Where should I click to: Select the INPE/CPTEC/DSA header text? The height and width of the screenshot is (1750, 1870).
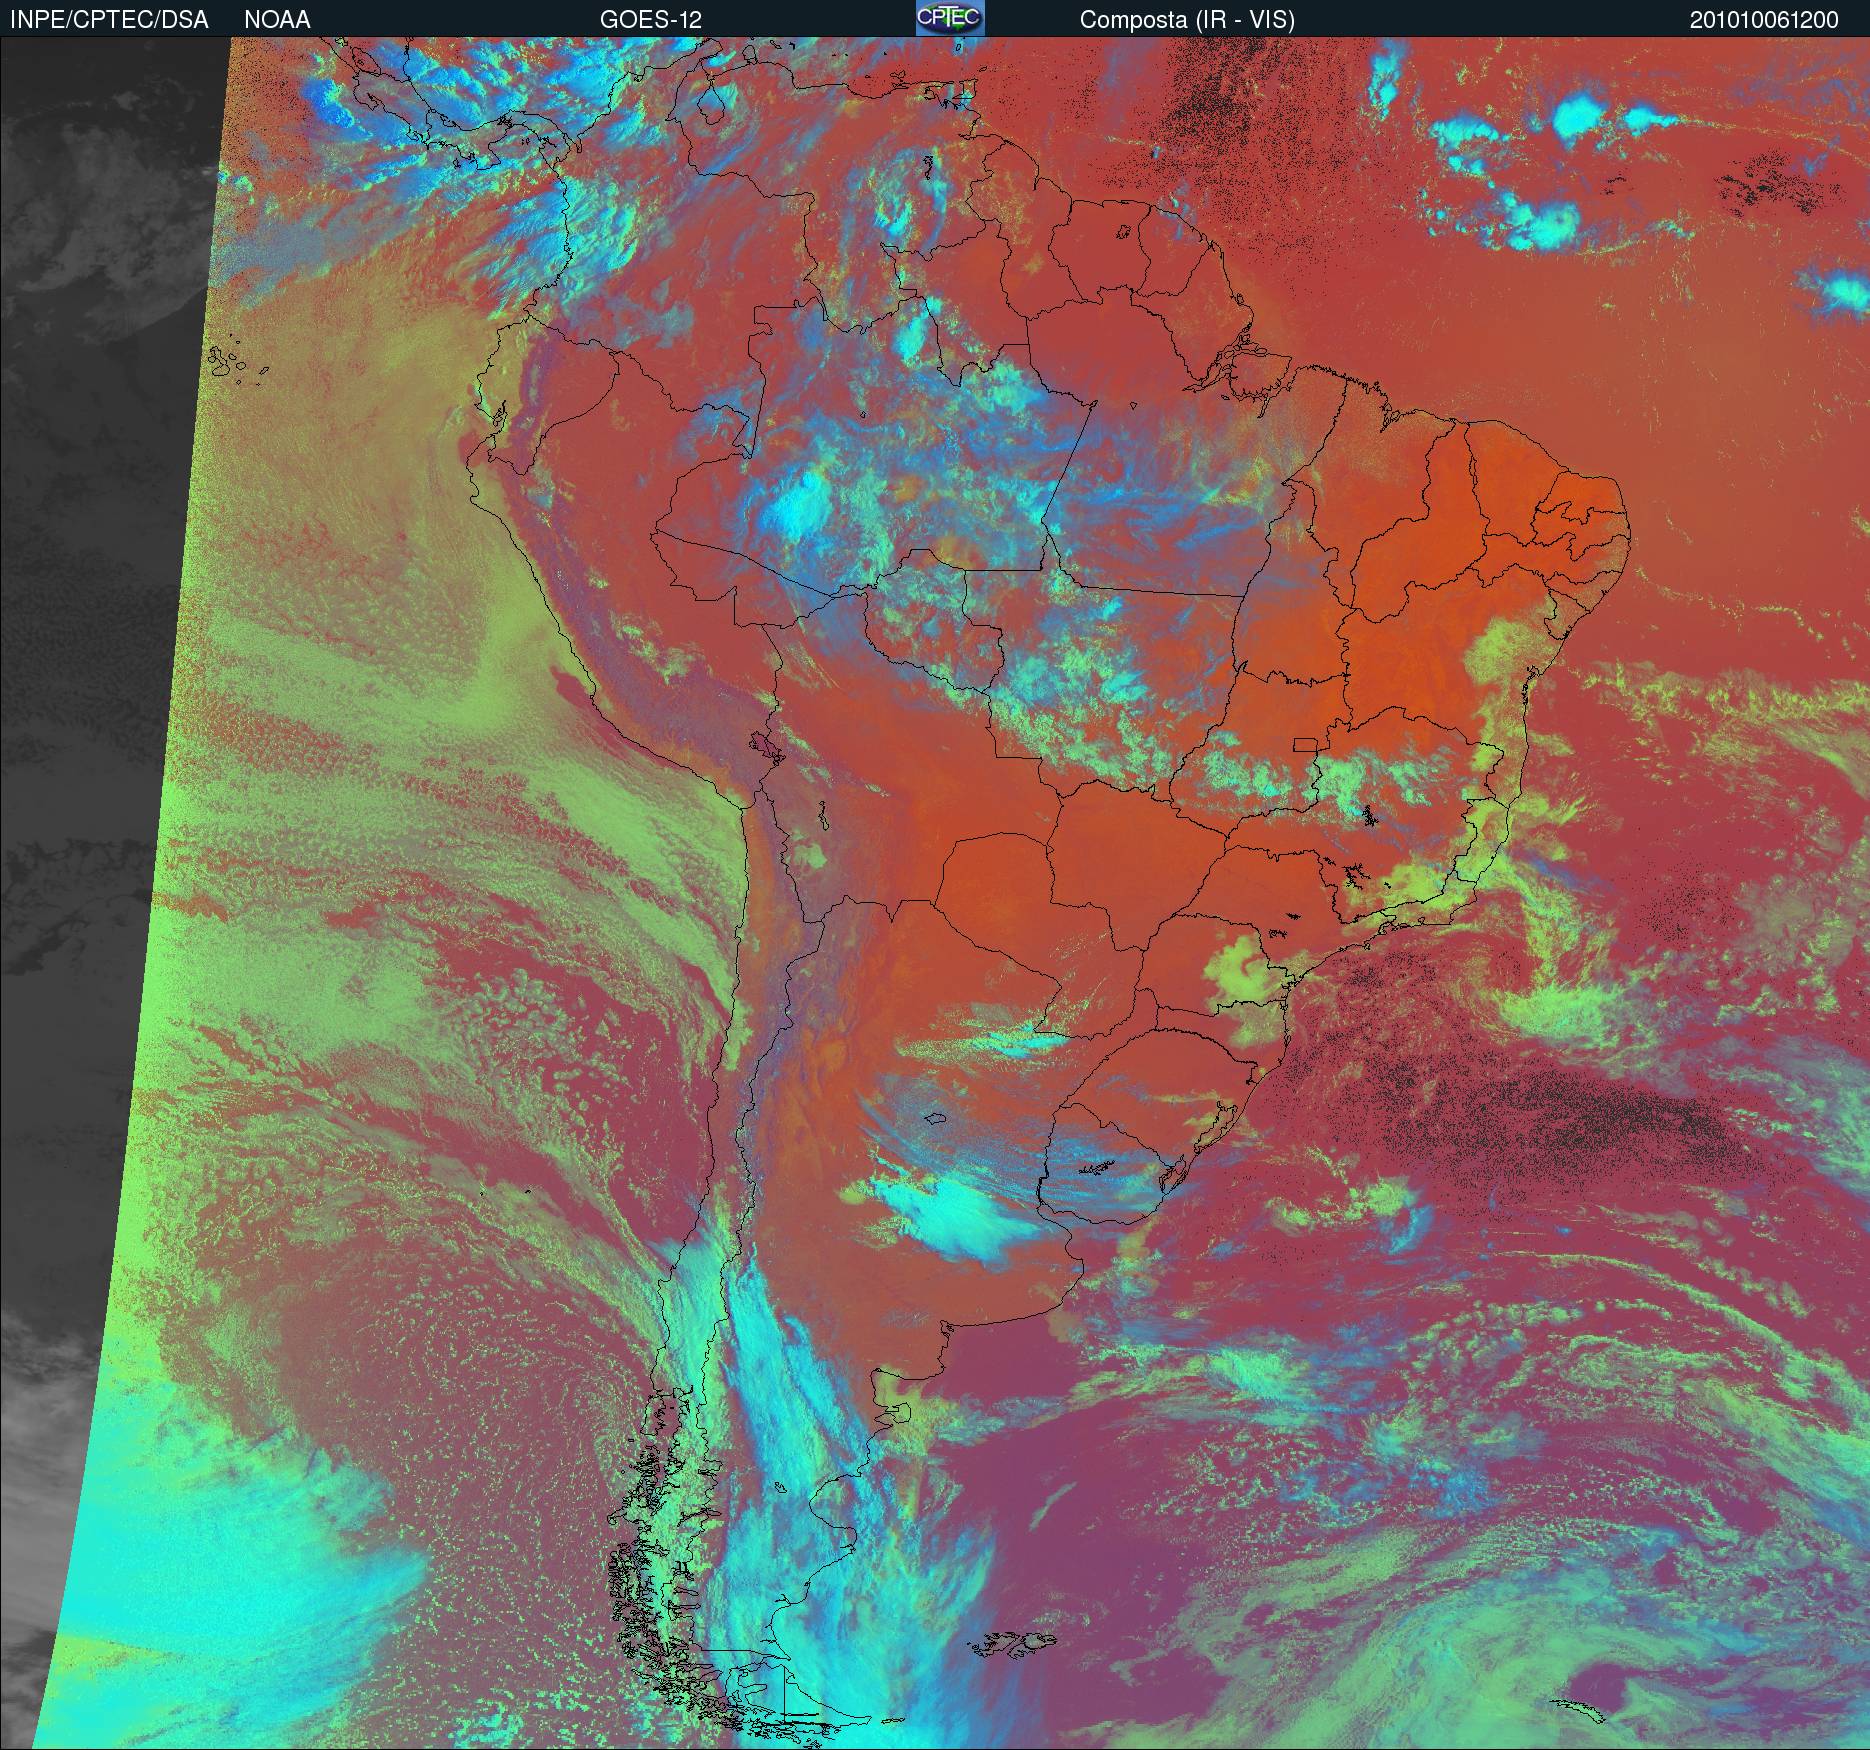[x=109, y=20]
